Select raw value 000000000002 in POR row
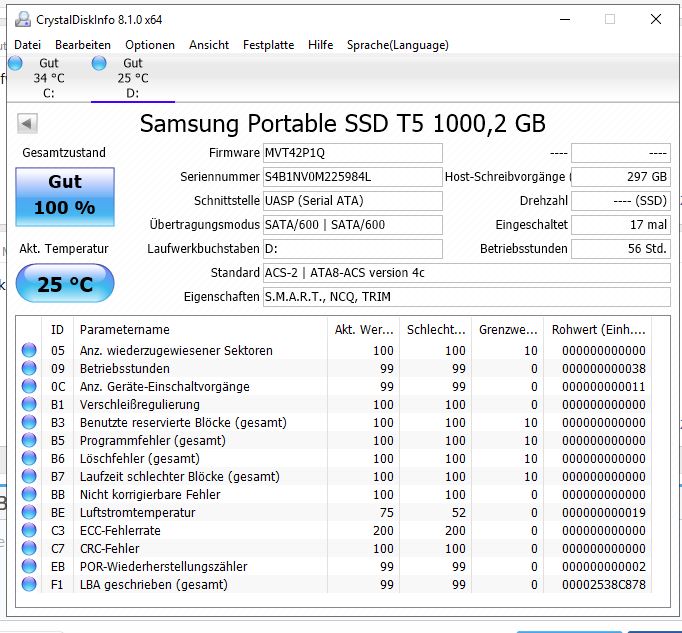 [604, 567]
